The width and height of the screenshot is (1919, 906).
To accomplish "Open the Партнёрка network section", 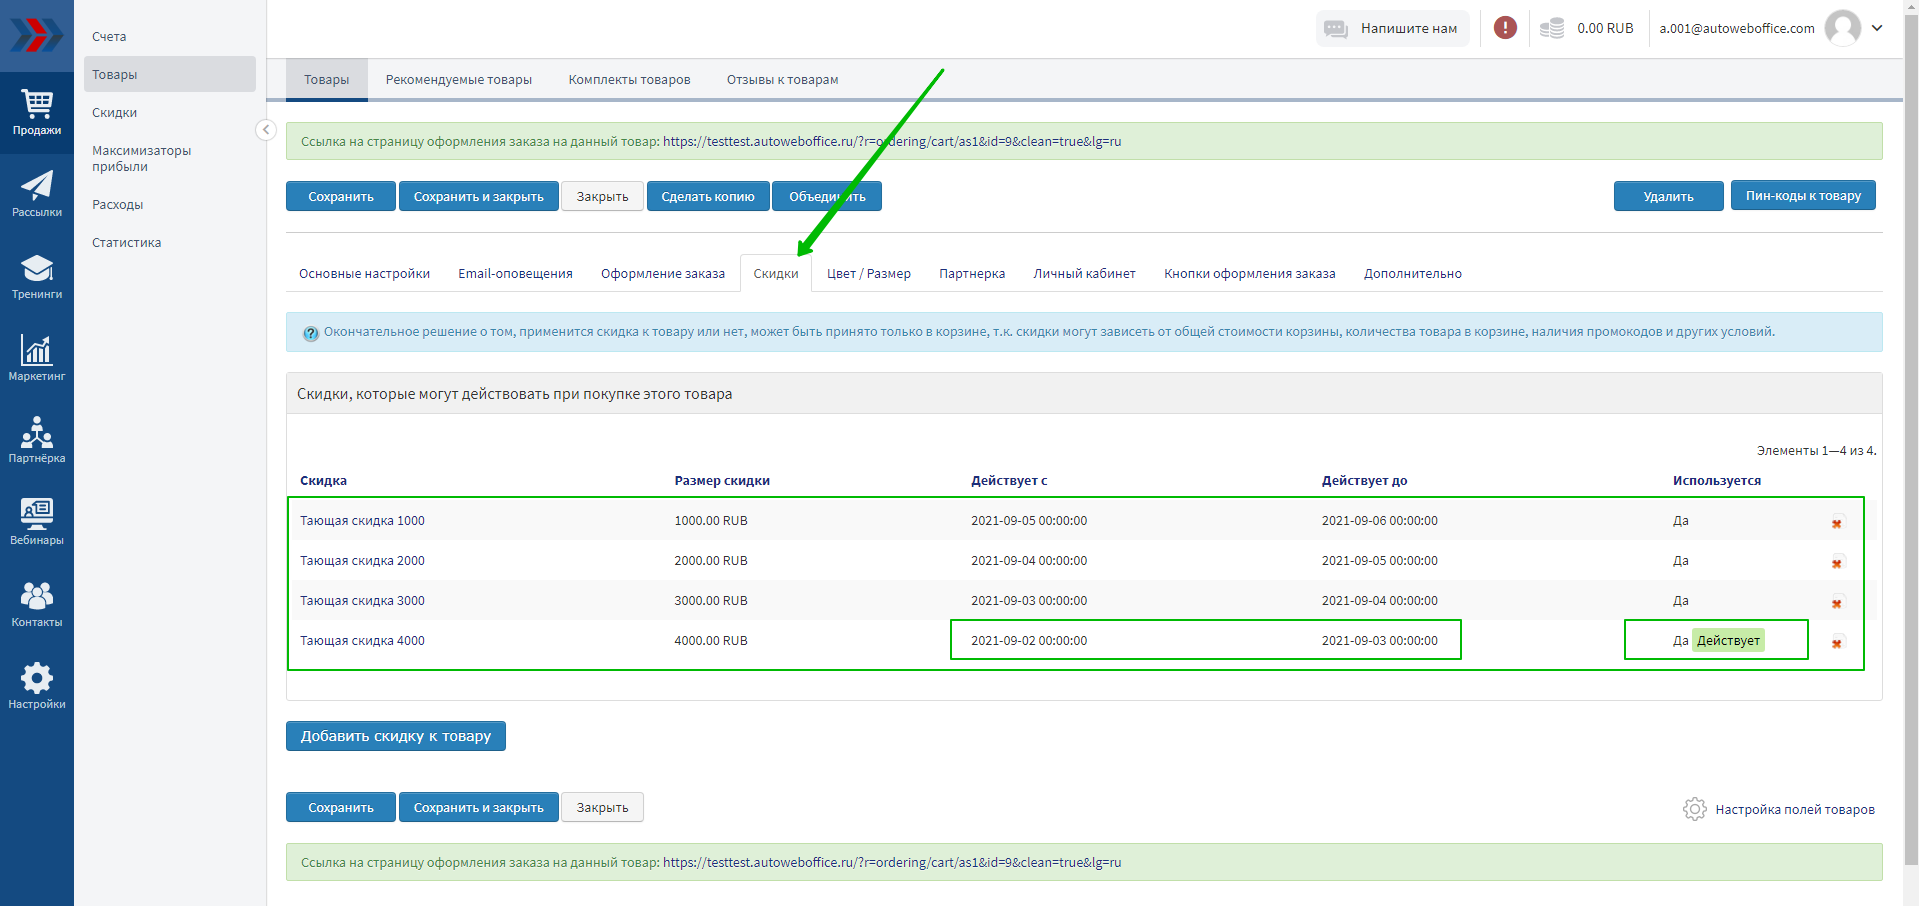I will click(x=37, y=440).
